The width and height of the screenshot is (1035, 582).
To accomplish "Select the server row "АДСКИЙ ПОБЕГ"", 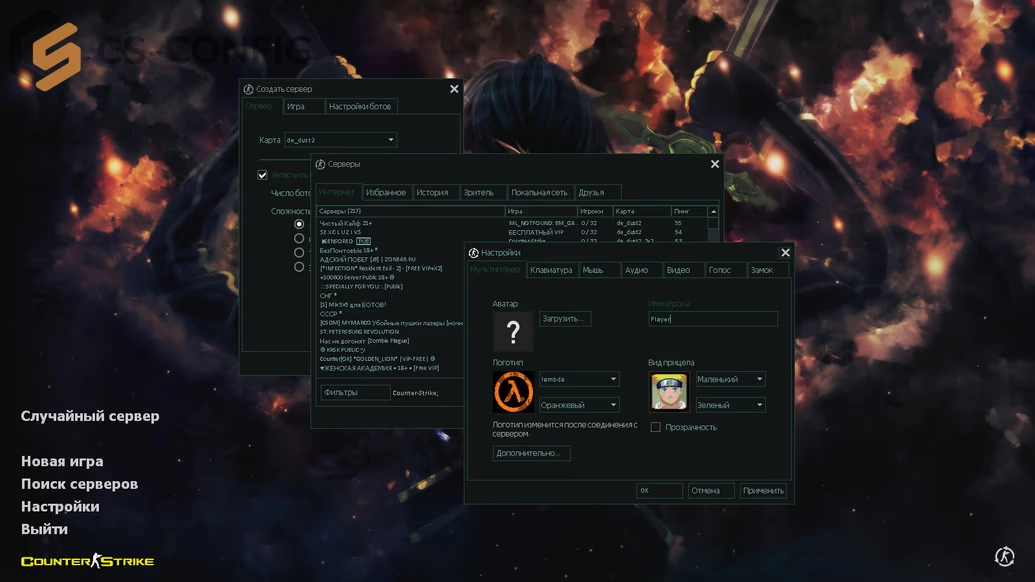I will click(389, 259).
